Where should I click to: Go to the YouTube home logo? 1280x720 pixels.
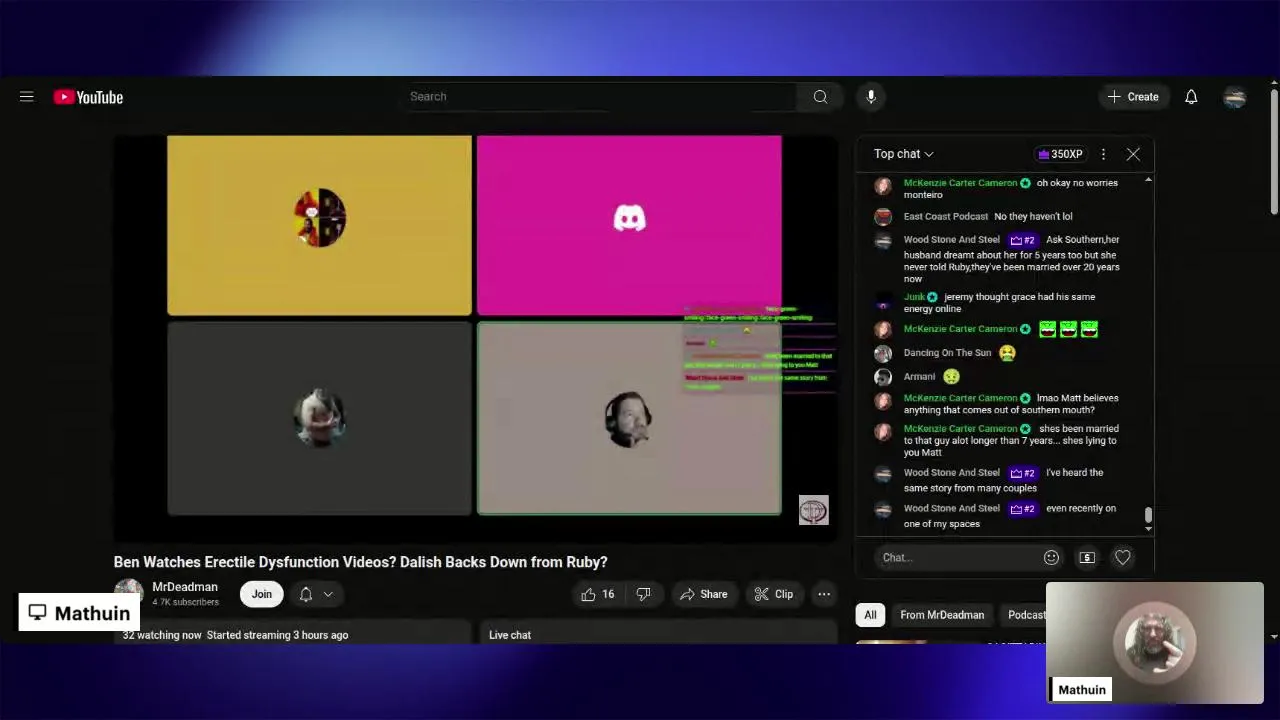[88, 97]
